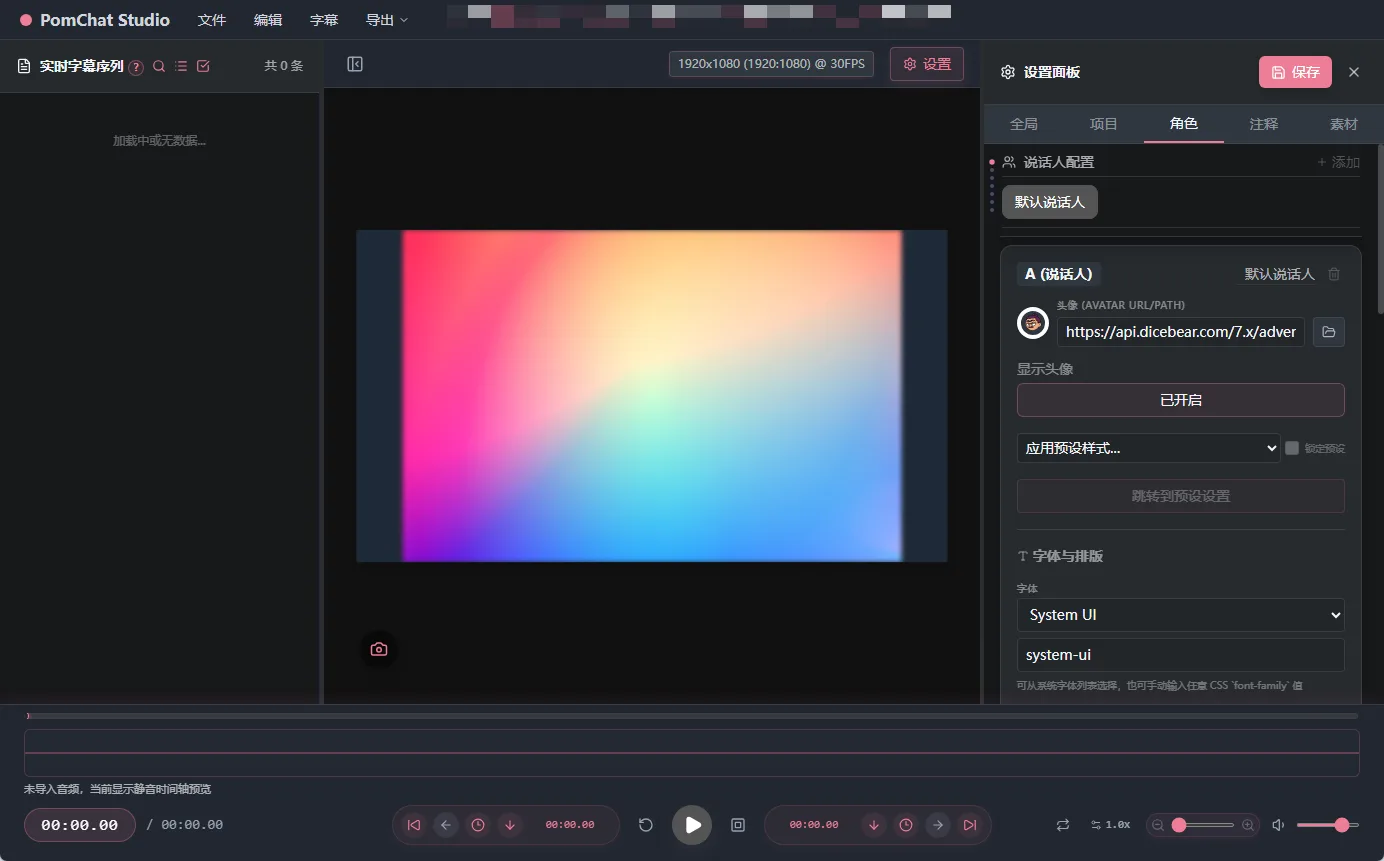The height and width of the screenshot is (861, 1384).
Task: Check the 锁定预设 checkbox
Action: (x=1292, y=448)
